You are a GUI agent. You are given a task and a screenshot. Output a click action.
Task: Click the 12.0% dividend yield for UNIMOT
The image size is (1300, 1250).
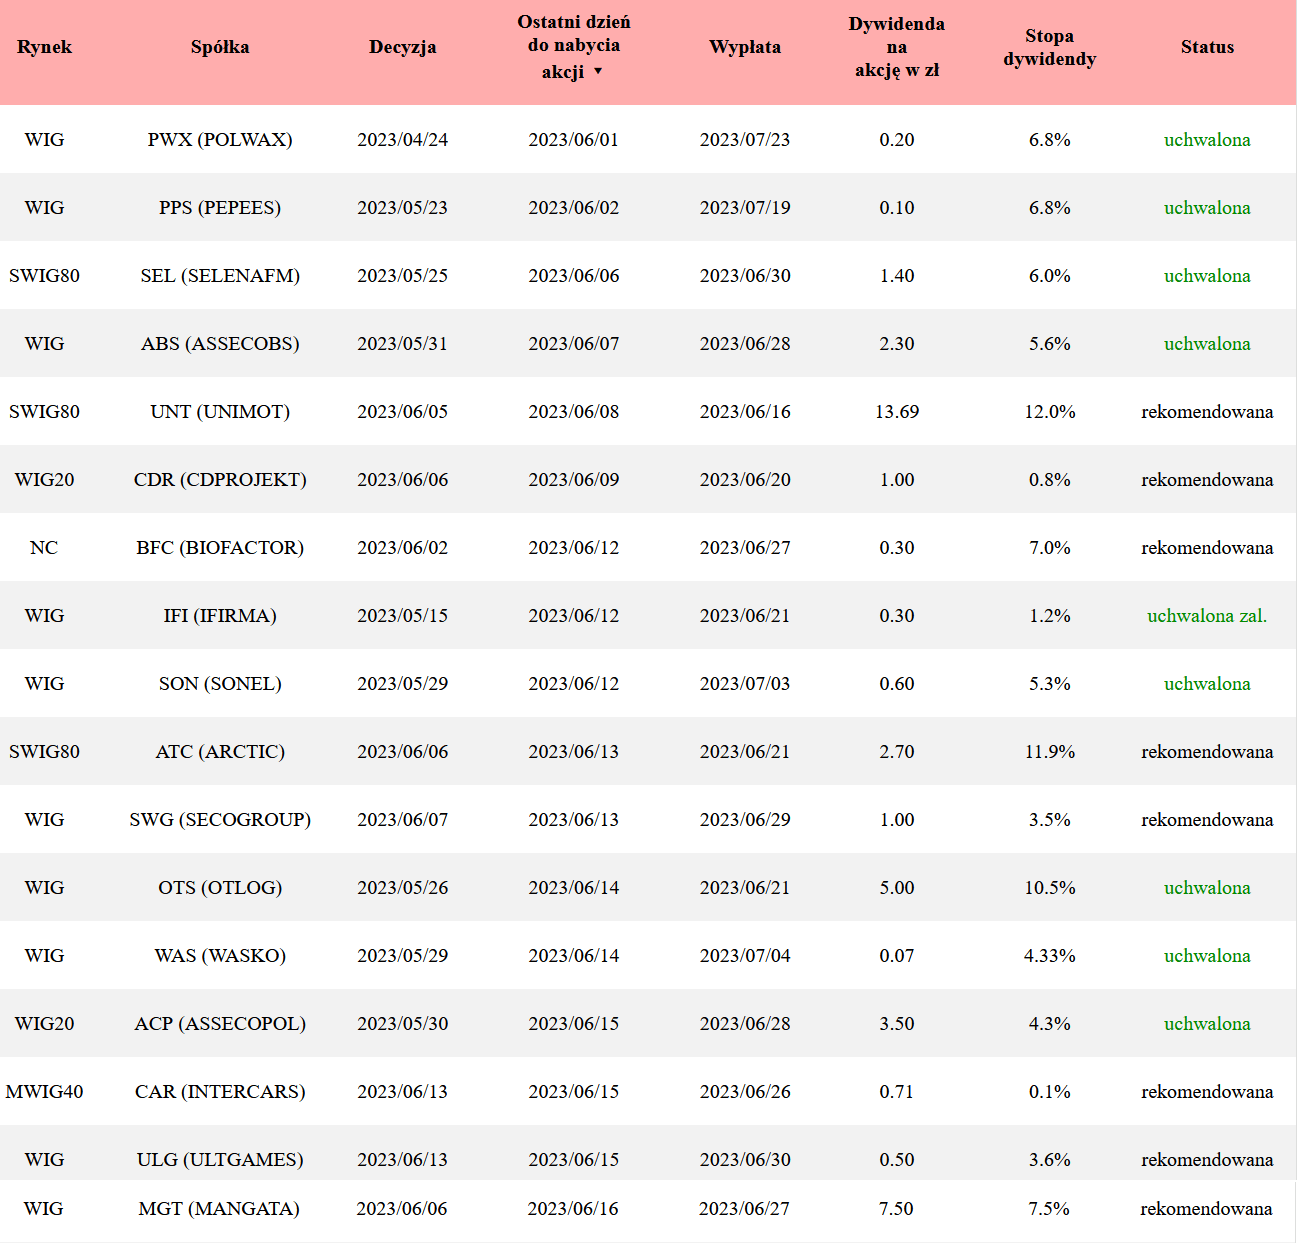pos(1049,412)
